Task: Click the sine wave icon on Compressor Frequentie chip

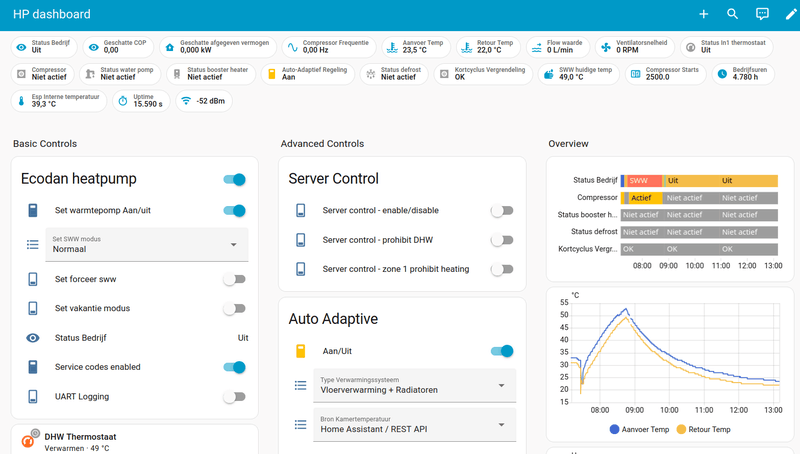Action: point(292,47)
